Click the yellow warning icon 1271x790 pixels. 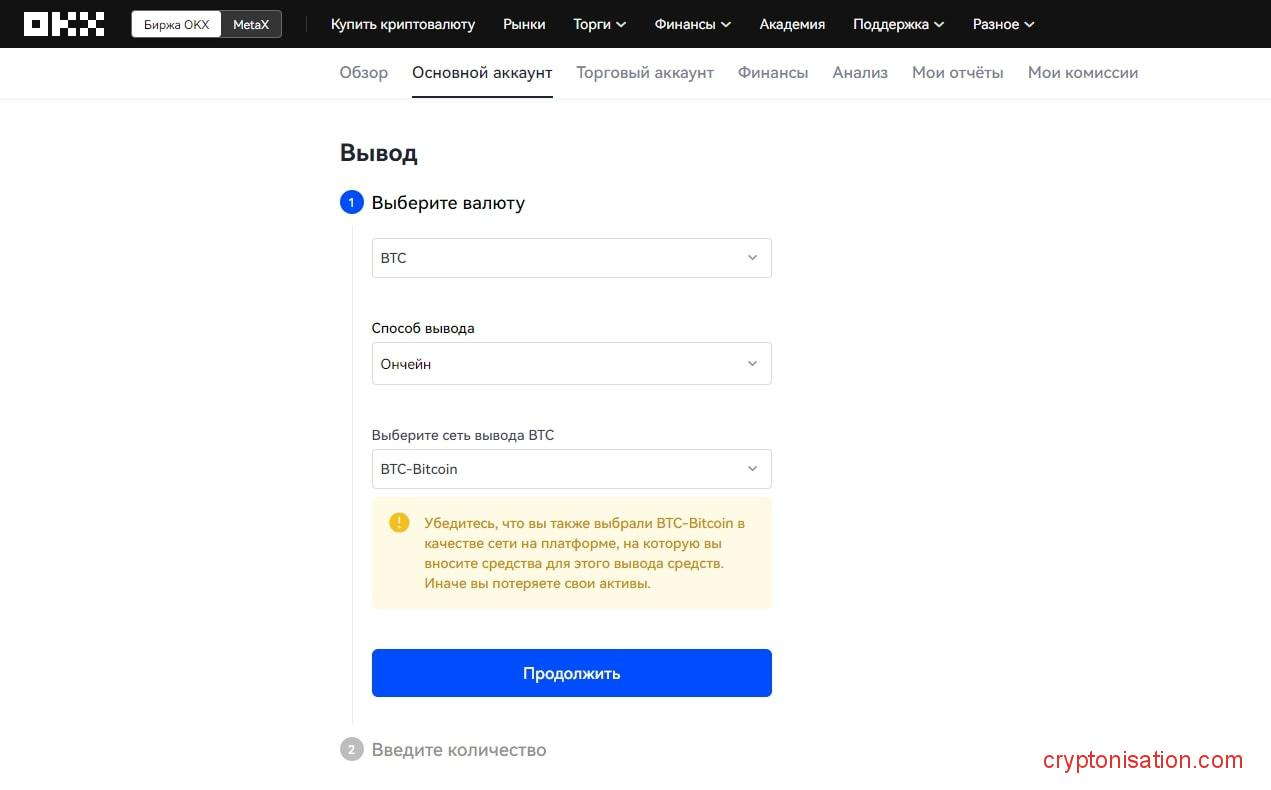coord(399,522)
